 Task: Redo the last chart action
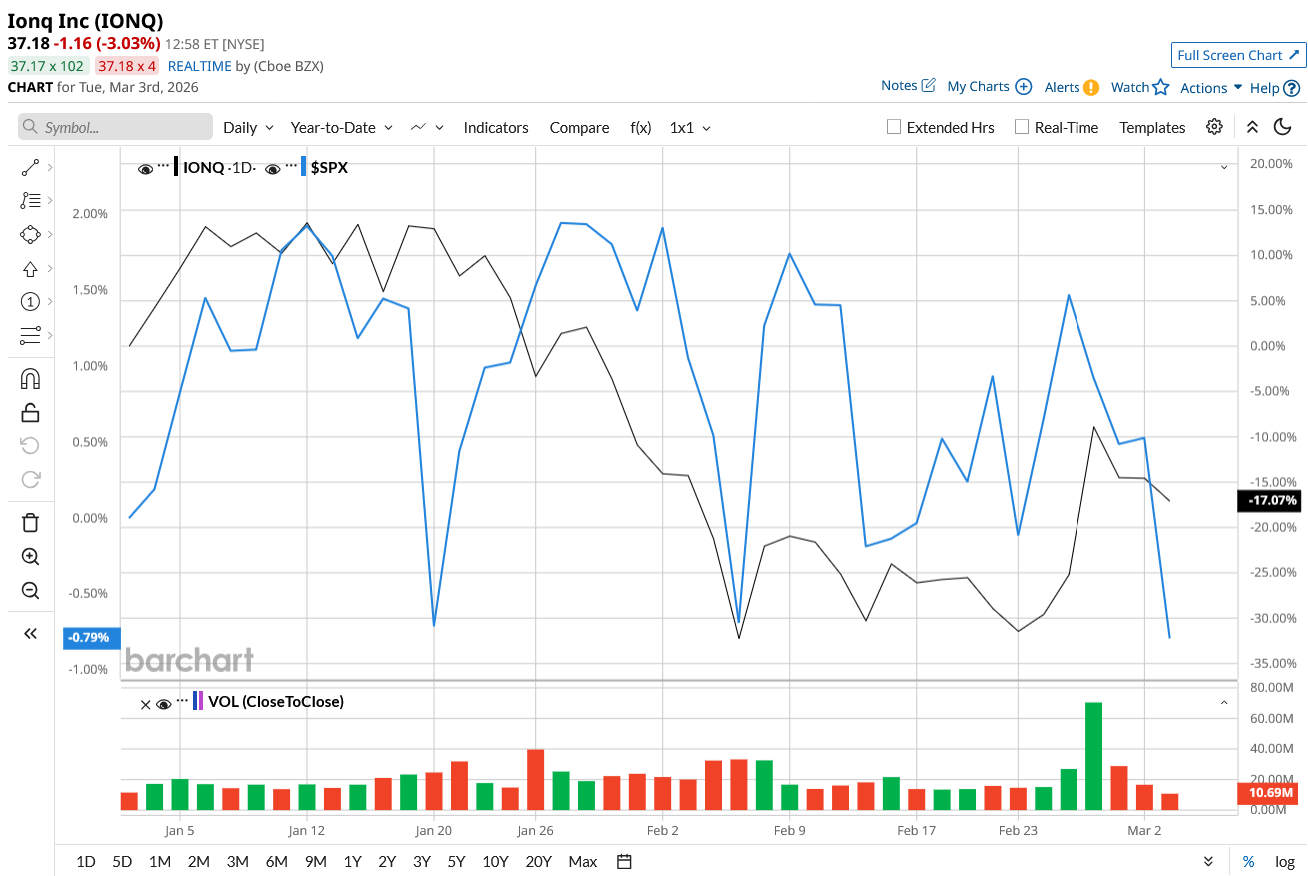pos(30,479)
